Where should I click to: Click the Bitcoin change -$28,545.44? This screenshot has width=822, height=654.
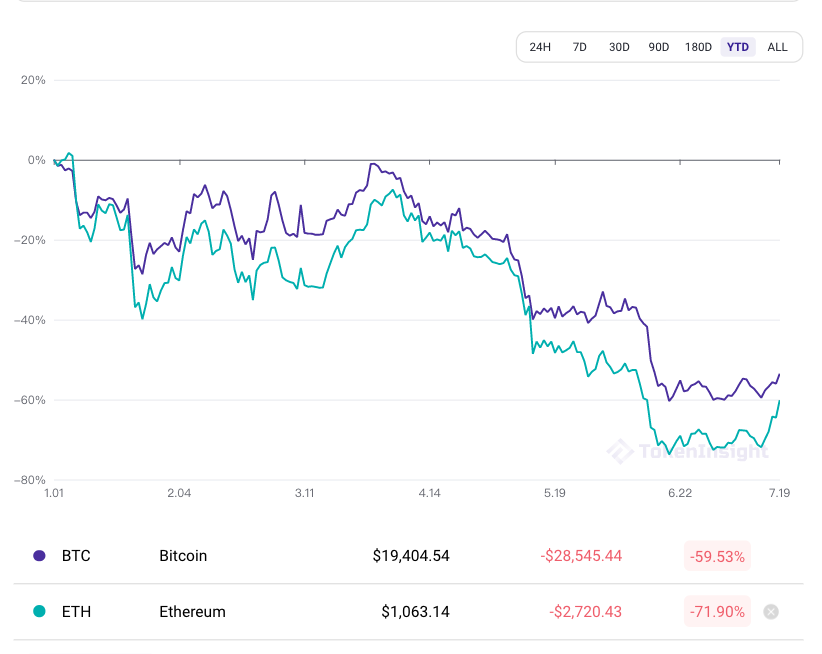[581, 555]
